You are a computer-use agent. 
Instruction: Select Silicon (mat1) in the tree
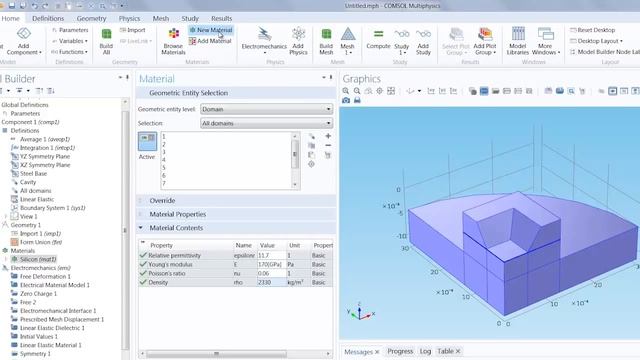38,259
